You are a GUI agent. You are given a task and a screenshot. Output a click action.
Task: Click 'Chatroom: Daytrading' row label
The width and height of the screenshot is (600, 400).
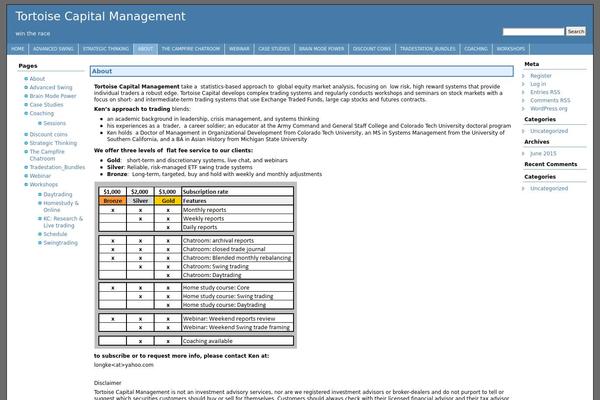coord(212,275)
